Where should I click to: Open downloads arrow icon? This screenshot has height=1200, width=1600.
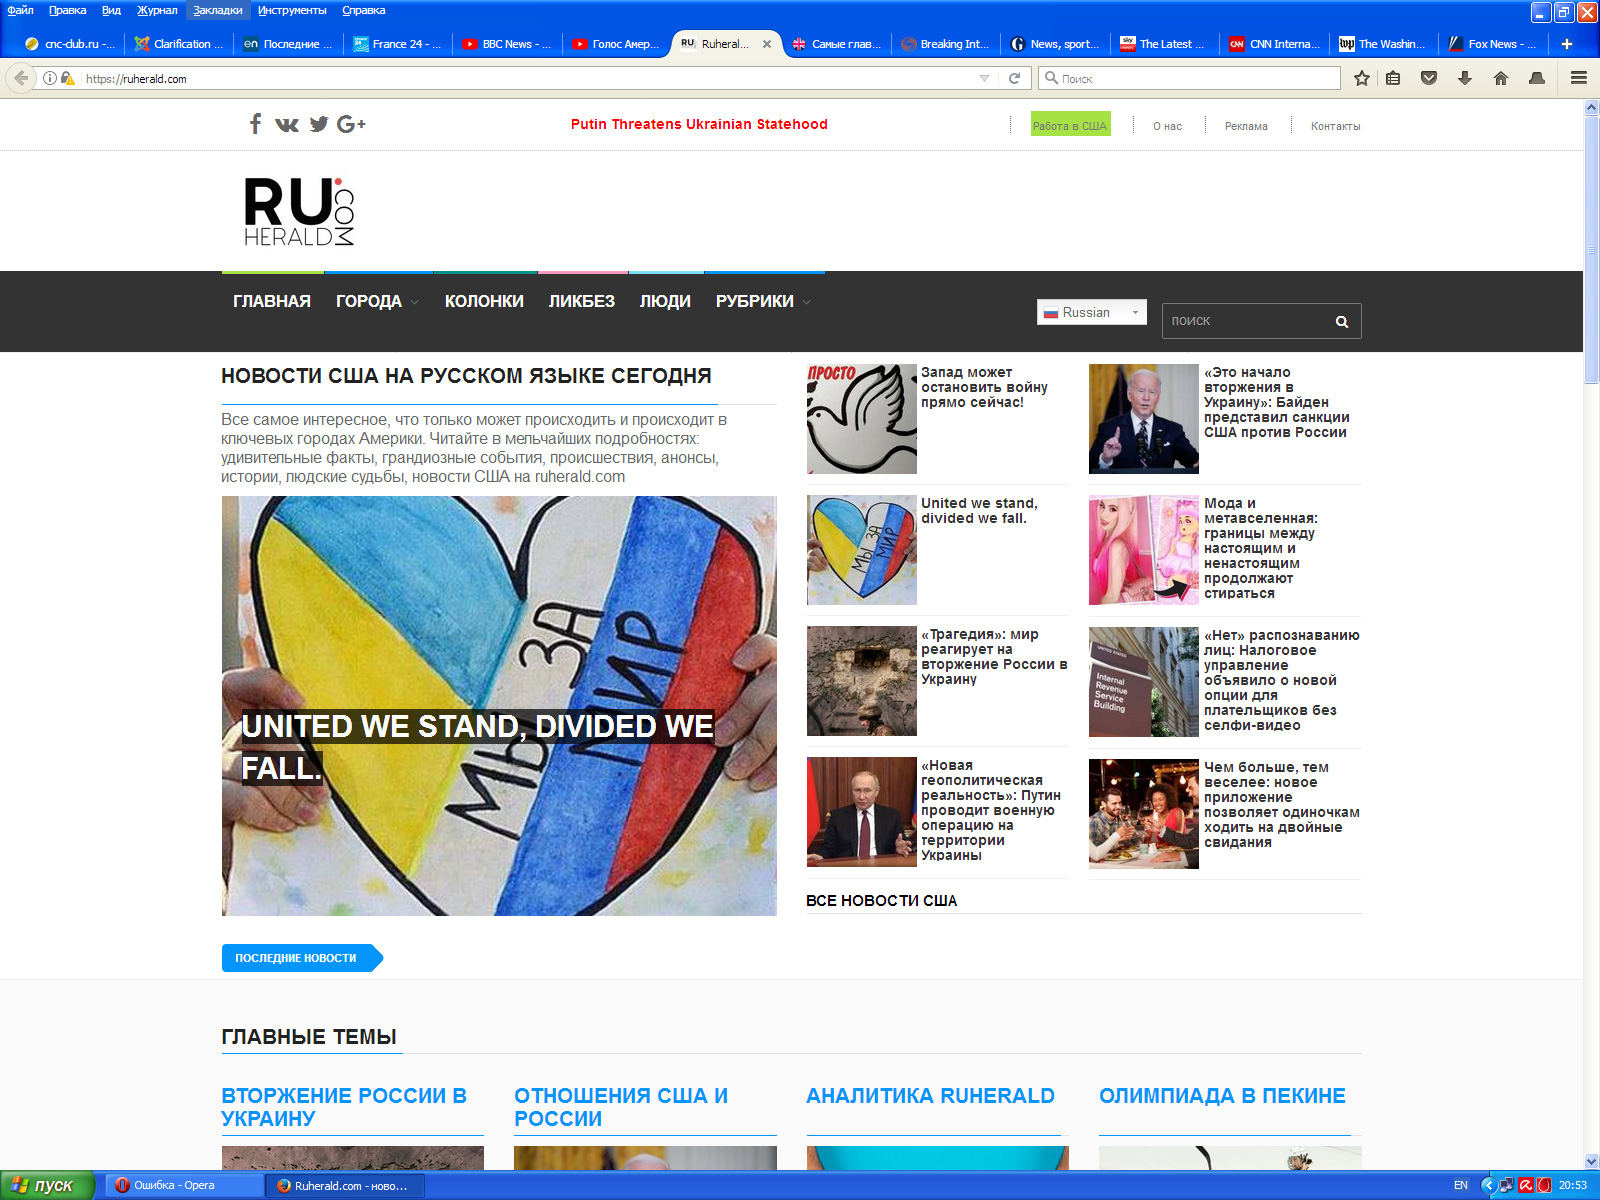(1465, 78)
